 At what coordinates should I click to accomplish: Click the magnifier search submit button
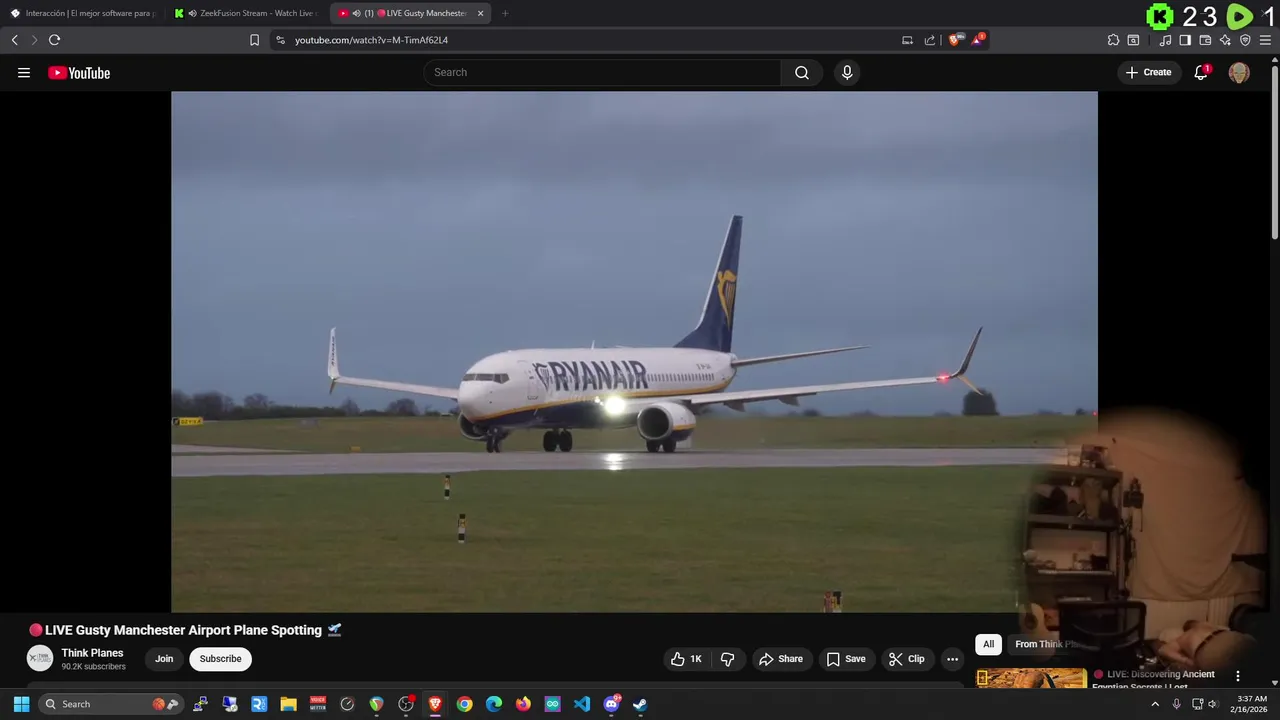pyautogui.click(x=802, y=72)
